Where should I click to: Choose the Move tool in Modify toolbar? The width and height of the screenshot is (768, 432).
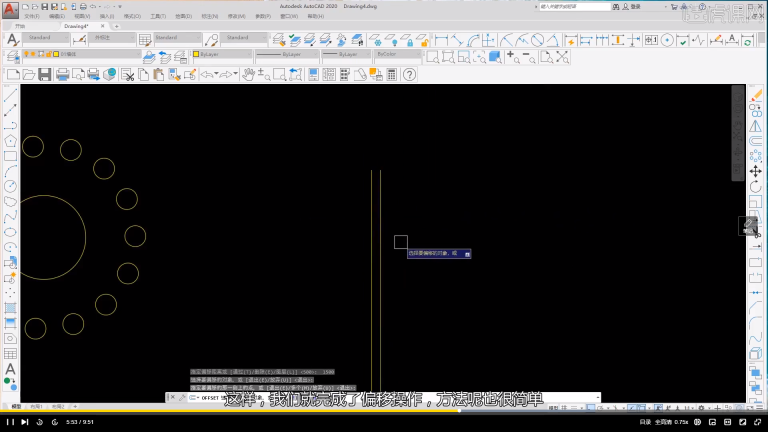[x=755, y=171]
